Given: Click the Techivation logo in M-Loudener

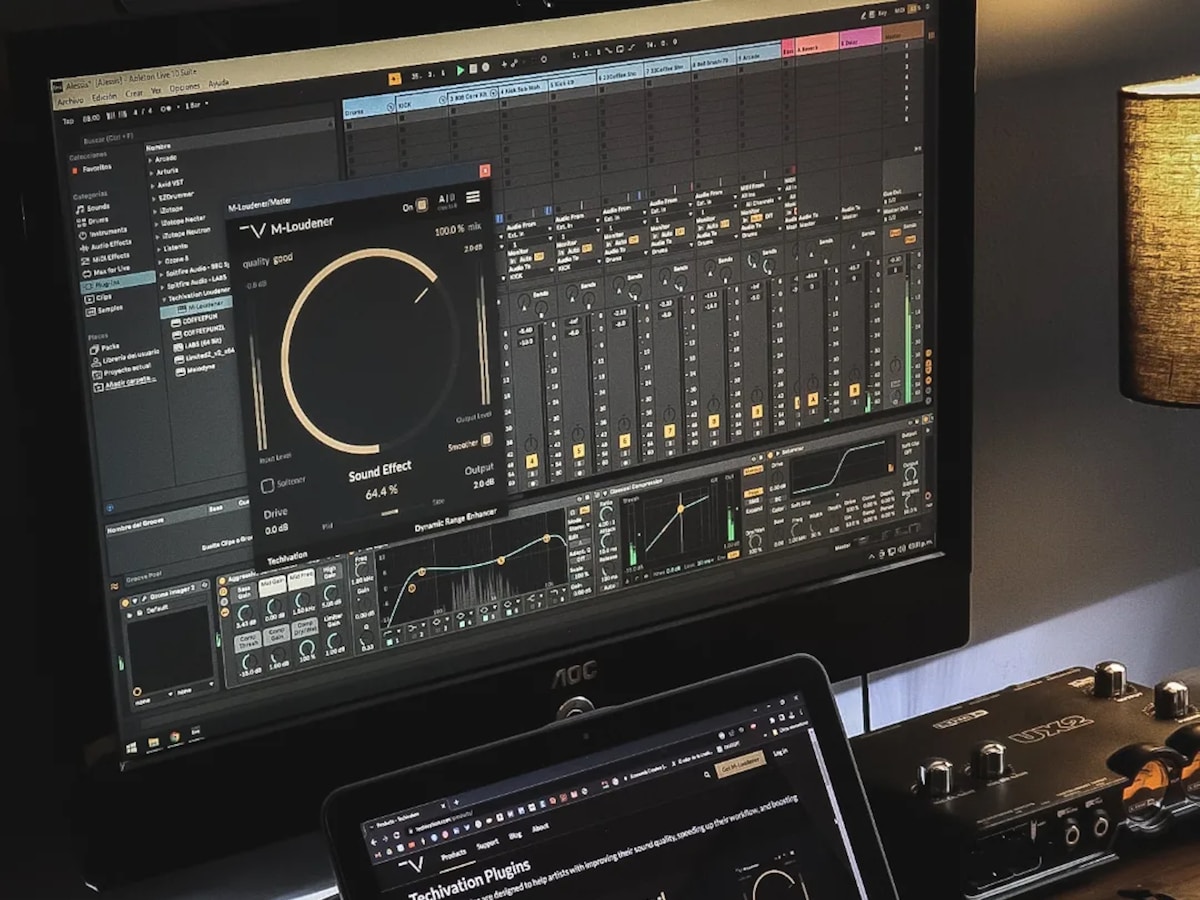Looking at the screenshot, I should pyautogui.click(x=252, y=230).
